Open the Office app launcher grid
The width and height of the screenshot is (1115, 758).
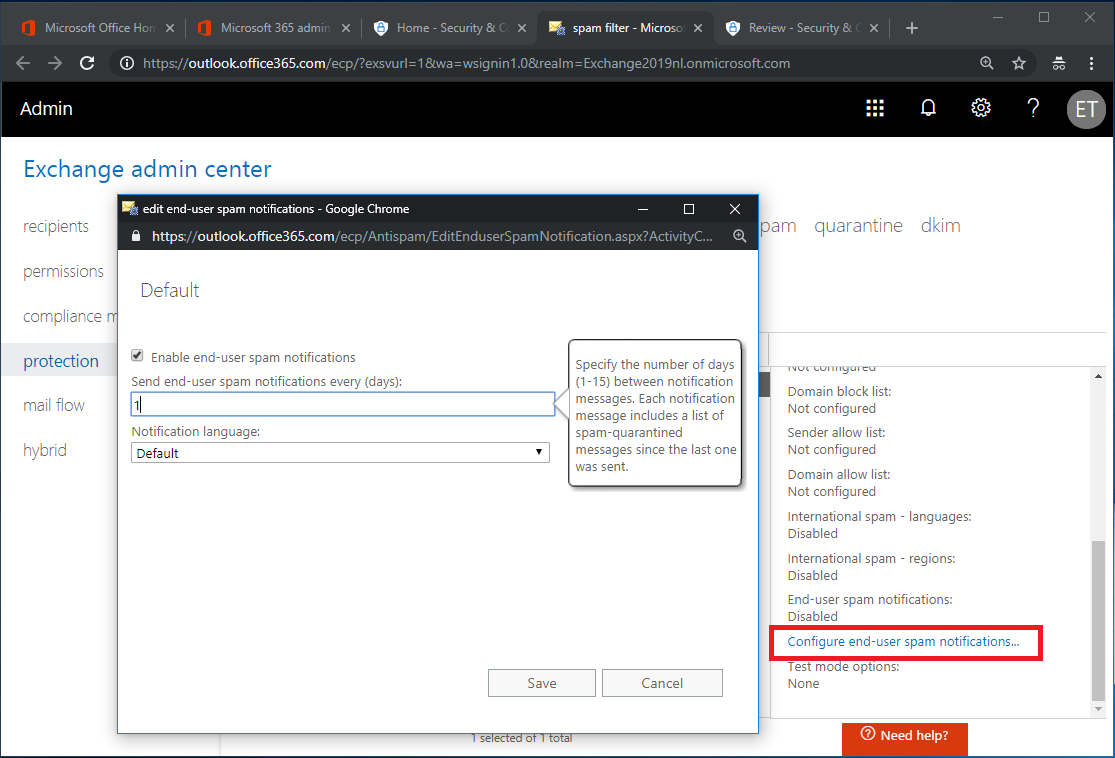coord(875,109)
